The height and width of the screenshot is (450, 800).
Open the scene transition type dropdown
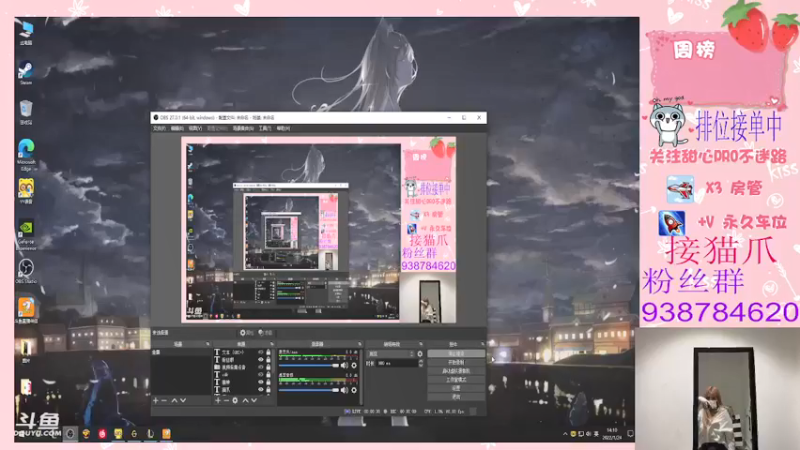pyautogui.click(x=391, y=354)
